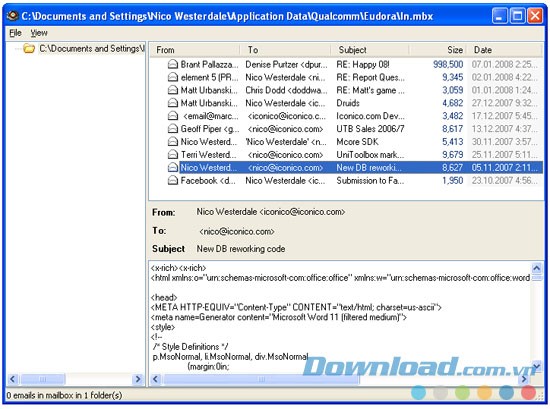Click the size value 1,950
This screenshot has height=409, width=550.
452,181
